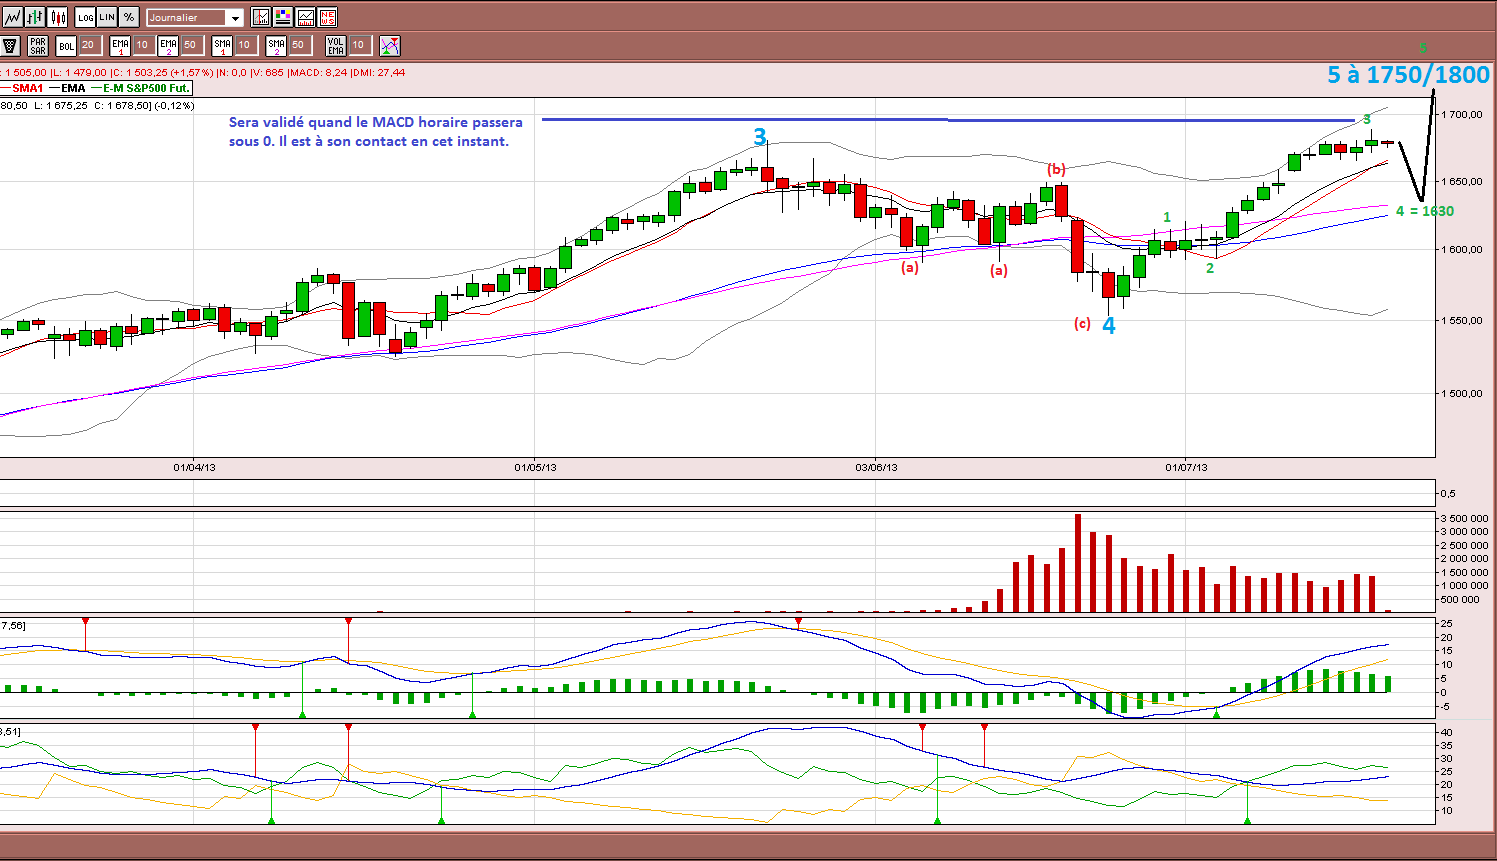Toggle the LOG scale button
Screen dimensions: 1497x861
click(86, 17)
